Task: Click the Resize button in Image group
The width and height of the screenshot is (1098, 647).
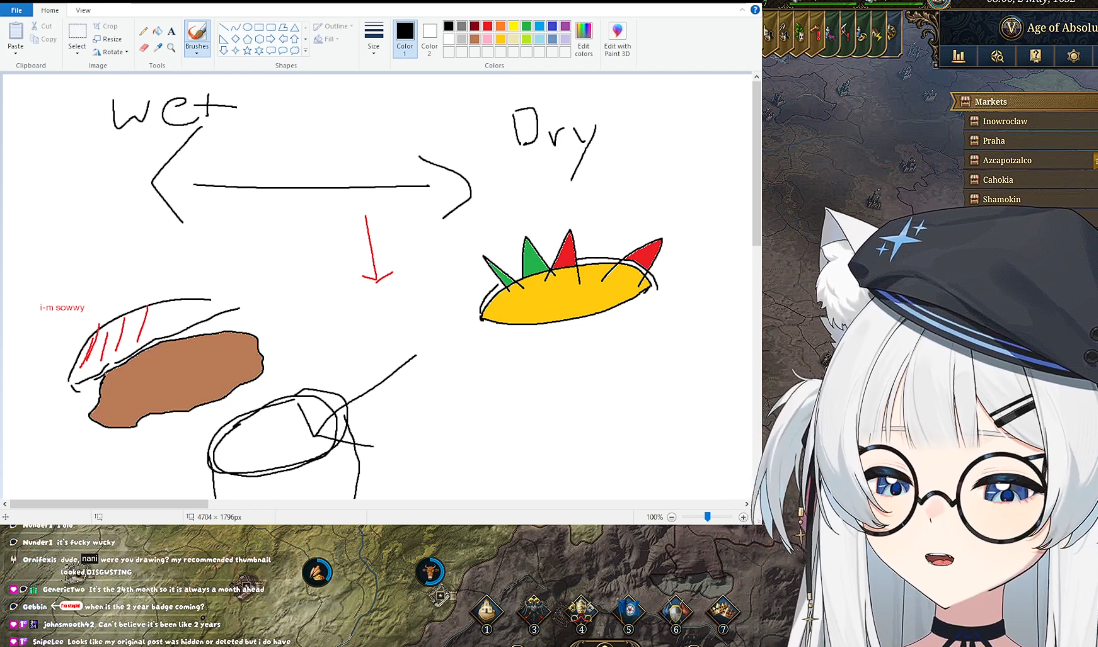Action: [107, 39]
